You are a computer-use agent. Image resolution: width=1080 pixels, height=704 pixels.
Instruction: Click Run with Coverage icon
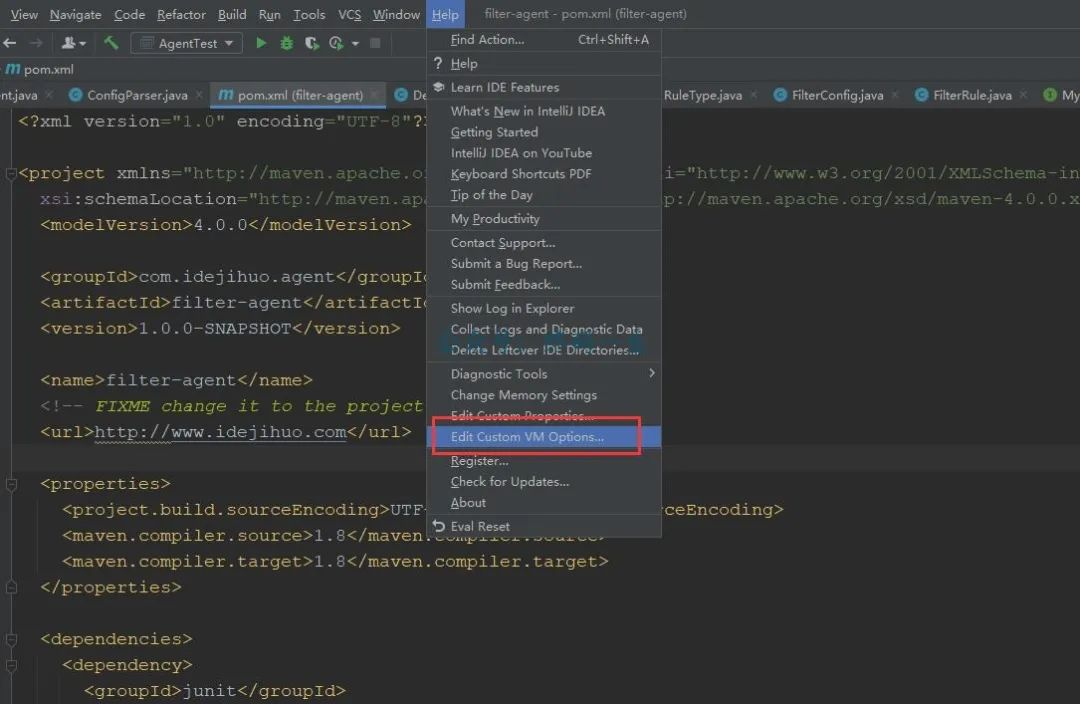tap(312, 43)
